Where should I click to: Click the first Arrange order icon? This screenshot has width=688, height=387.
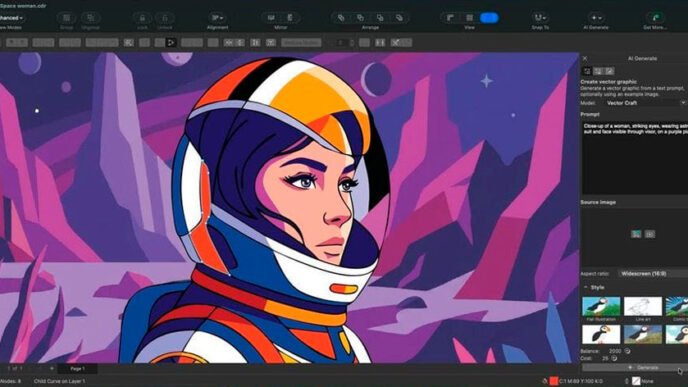click(x=340, y=18)
